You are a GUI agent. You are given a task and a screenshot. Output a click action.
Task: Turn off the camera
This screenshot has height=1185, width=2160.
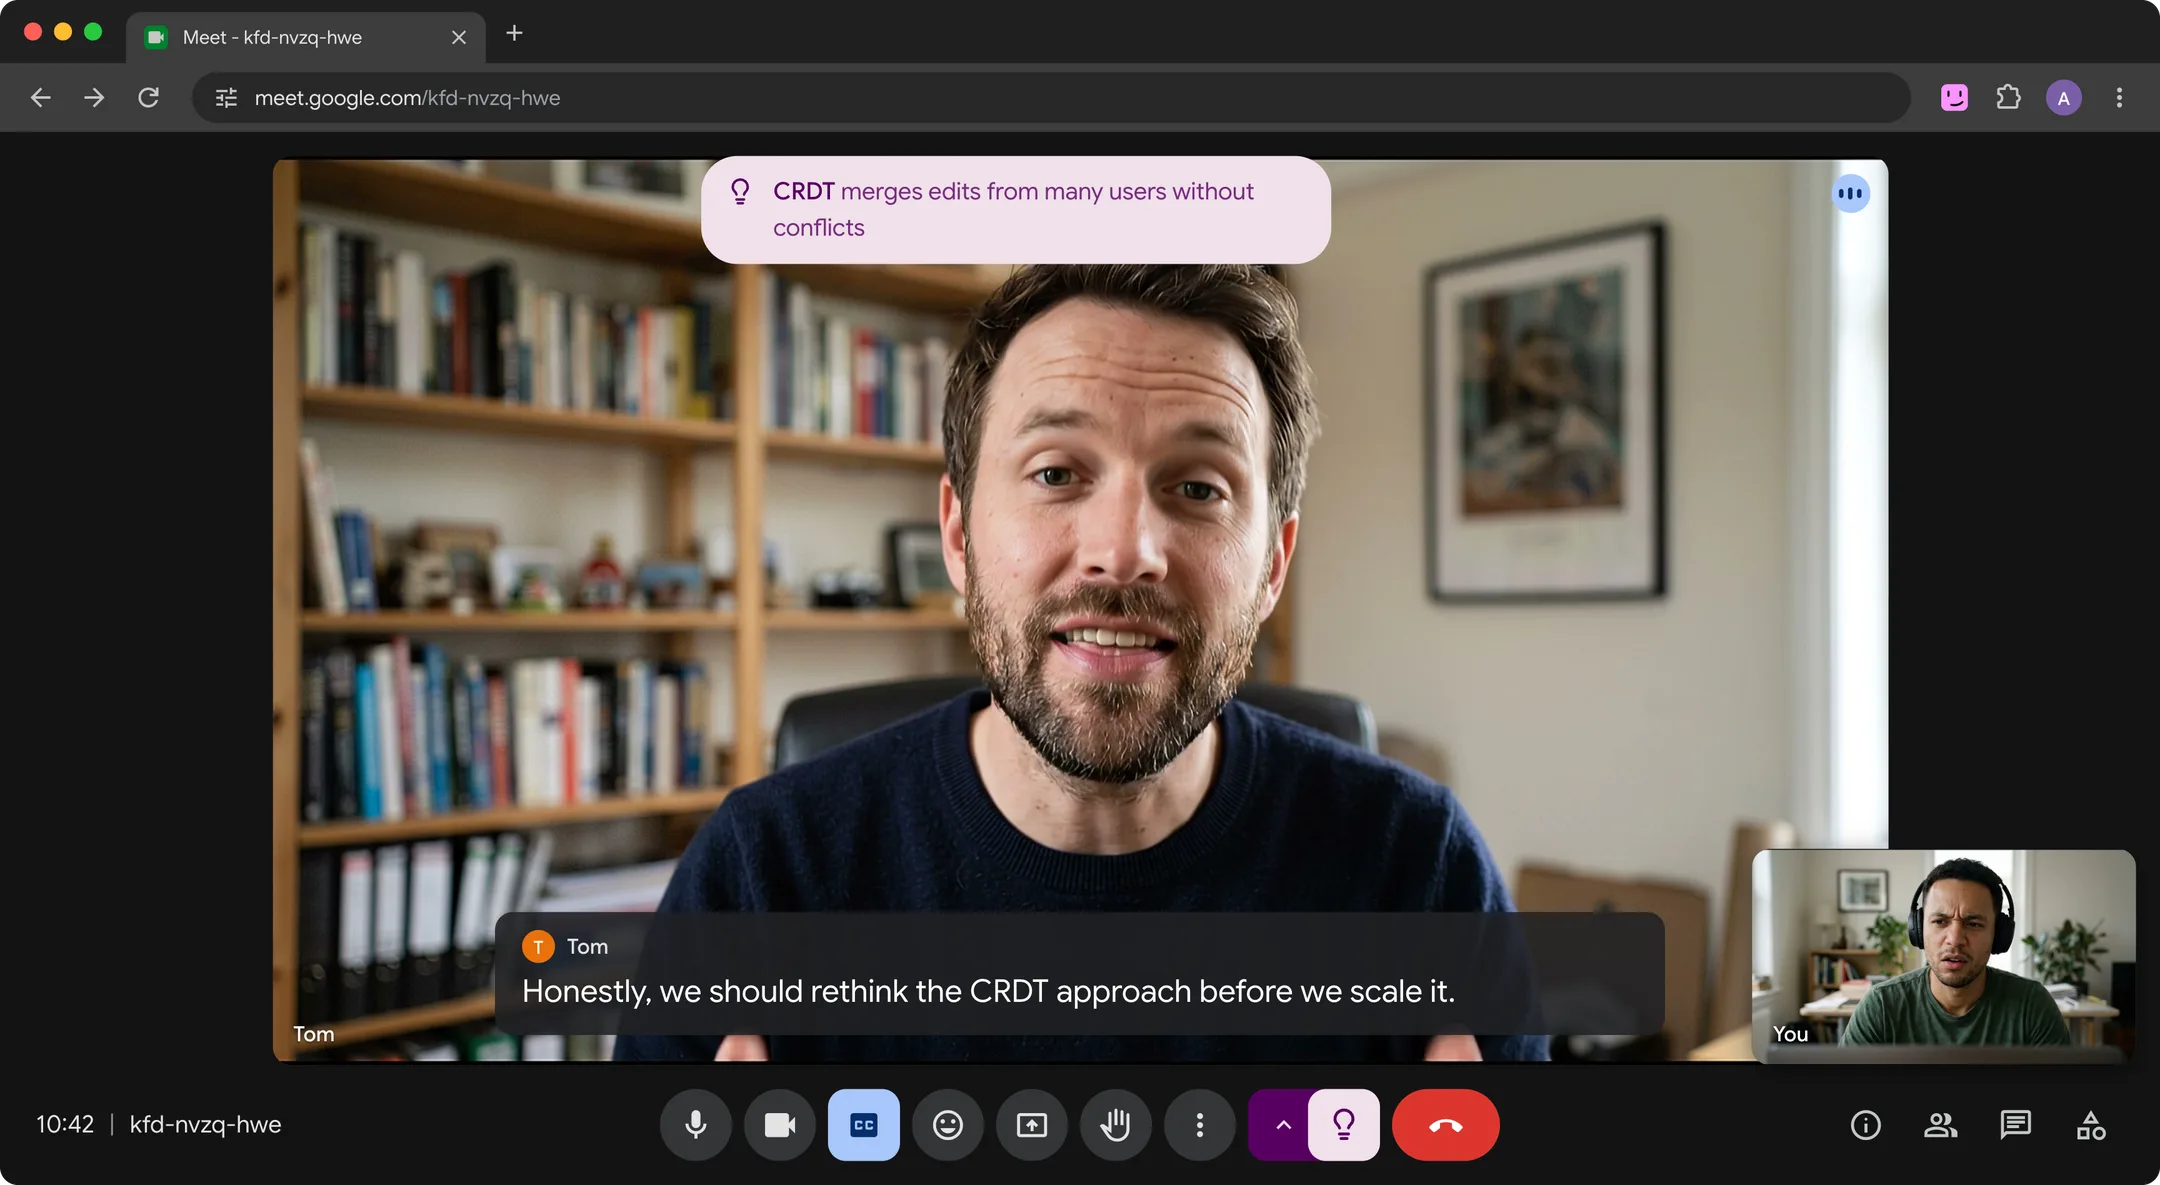coord(780,1125)
